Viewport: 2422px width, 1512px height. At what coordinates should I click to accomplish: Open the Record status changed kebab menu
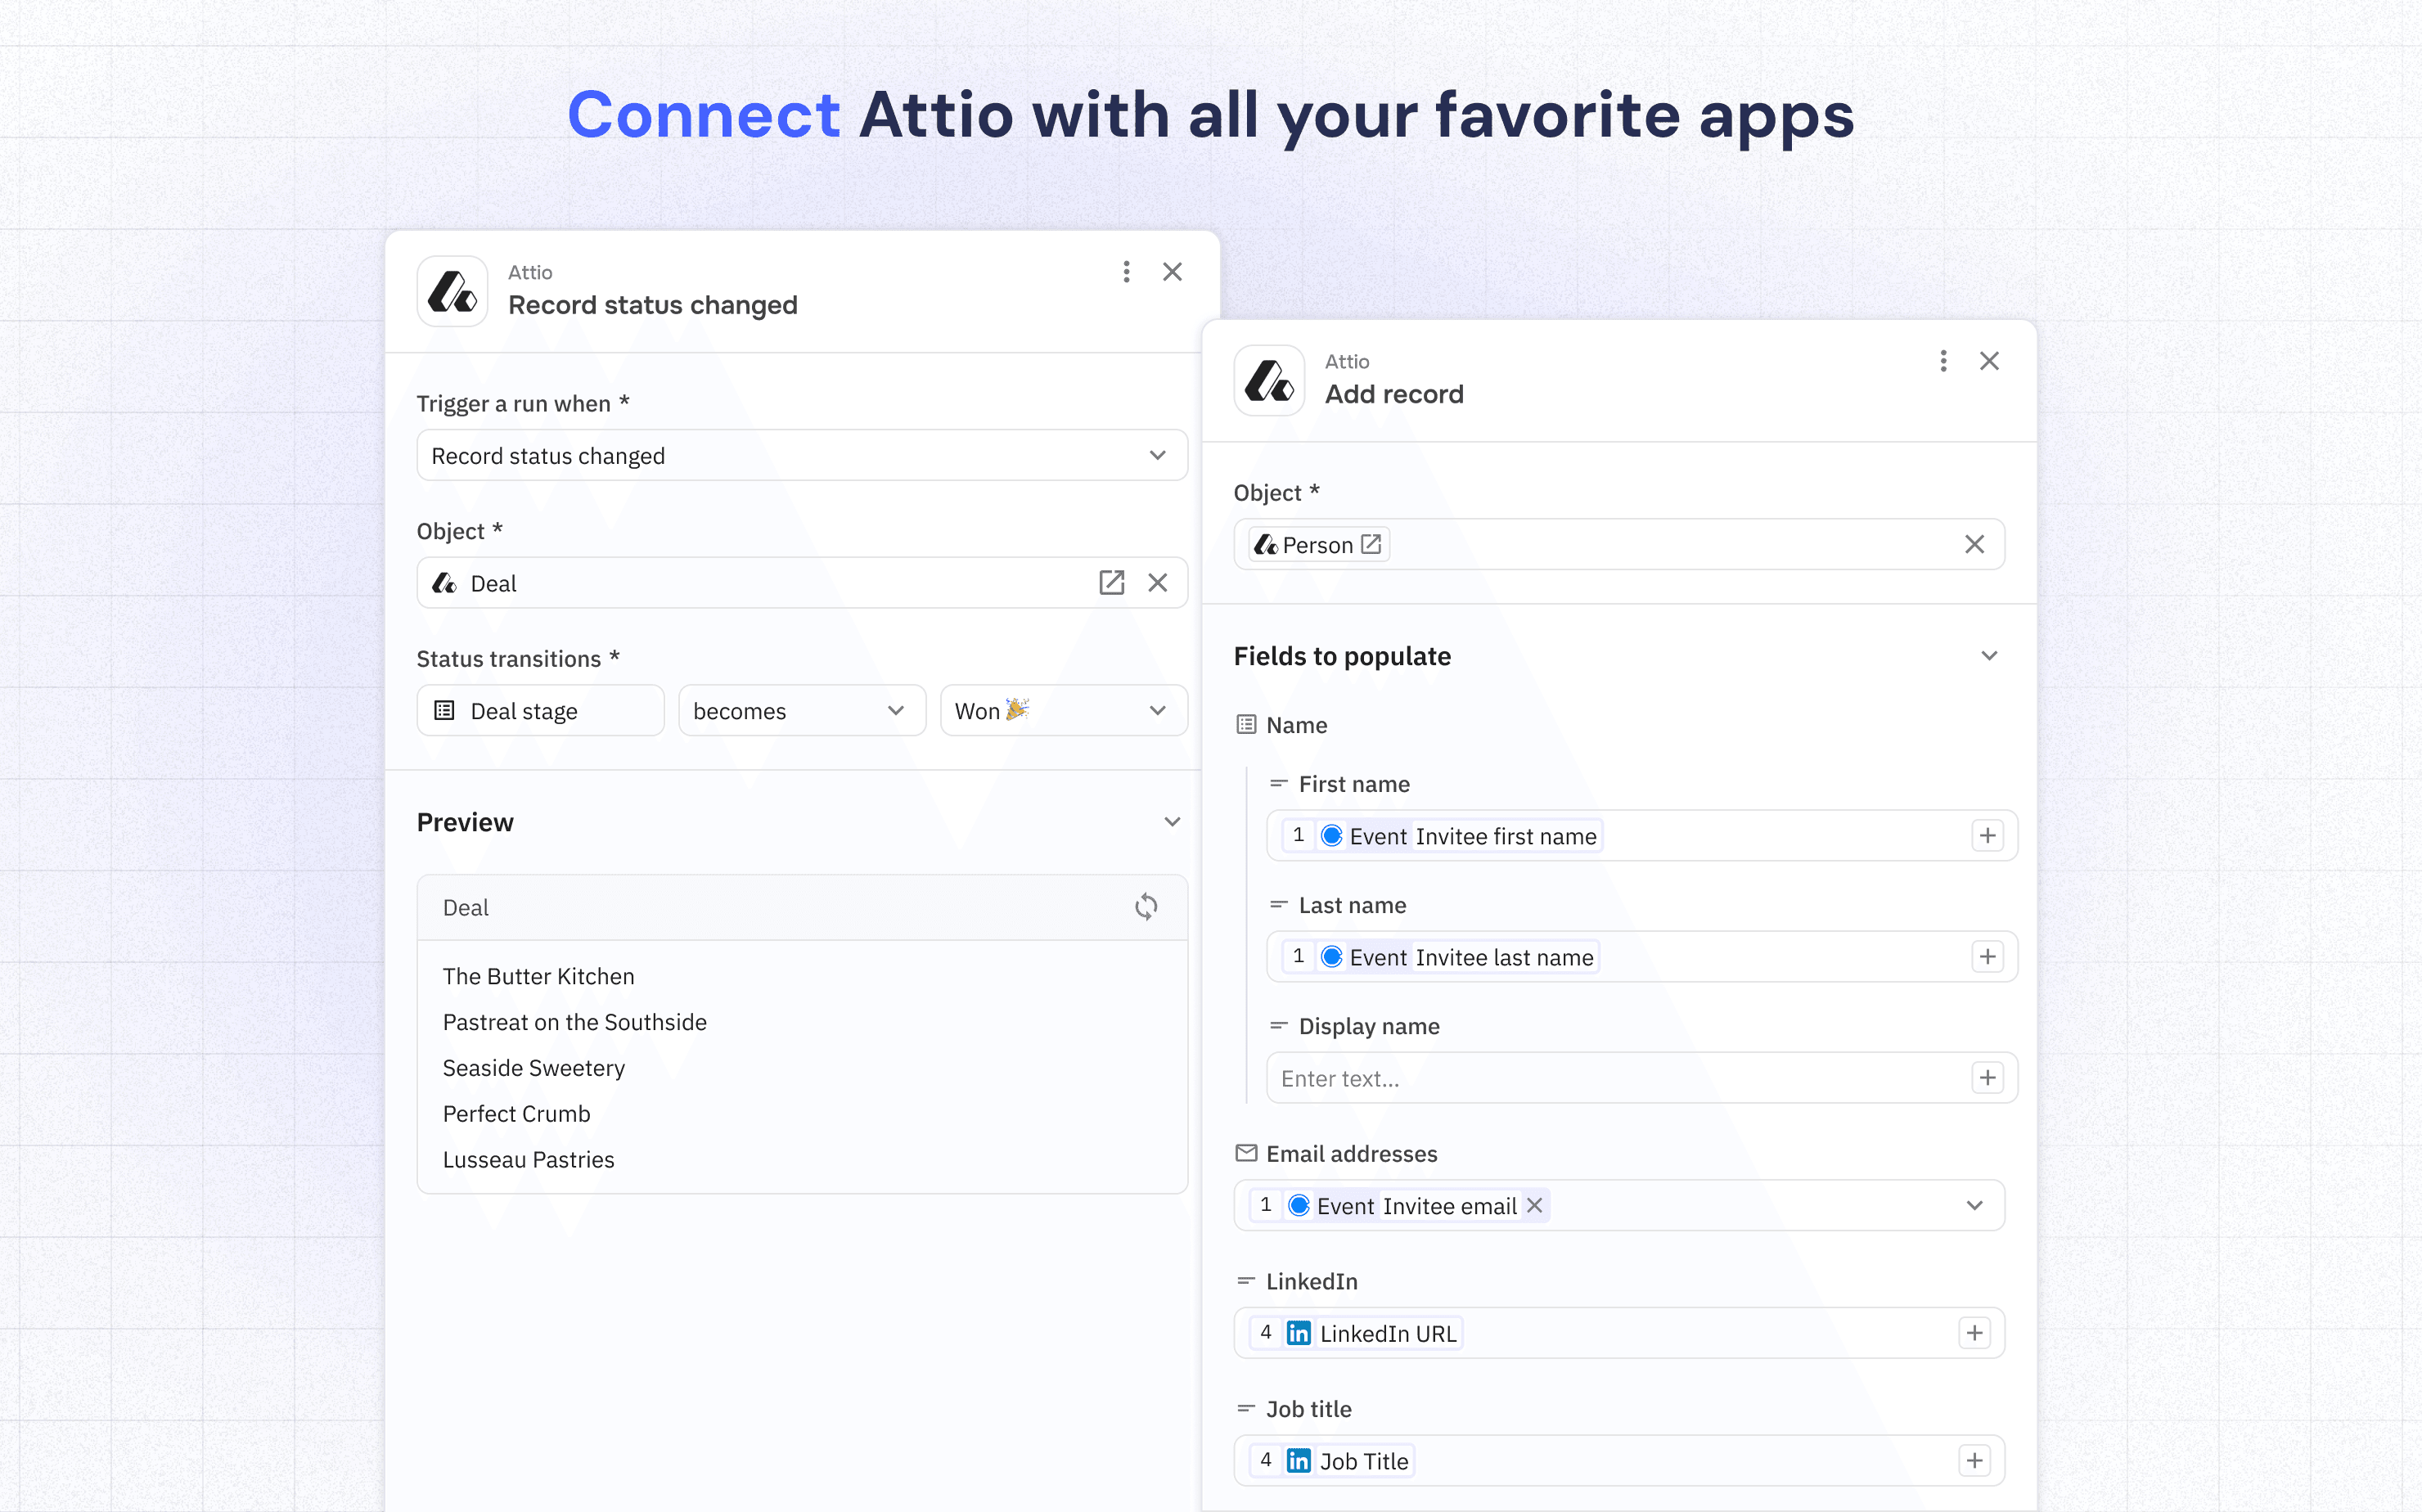coord(1126,272)
